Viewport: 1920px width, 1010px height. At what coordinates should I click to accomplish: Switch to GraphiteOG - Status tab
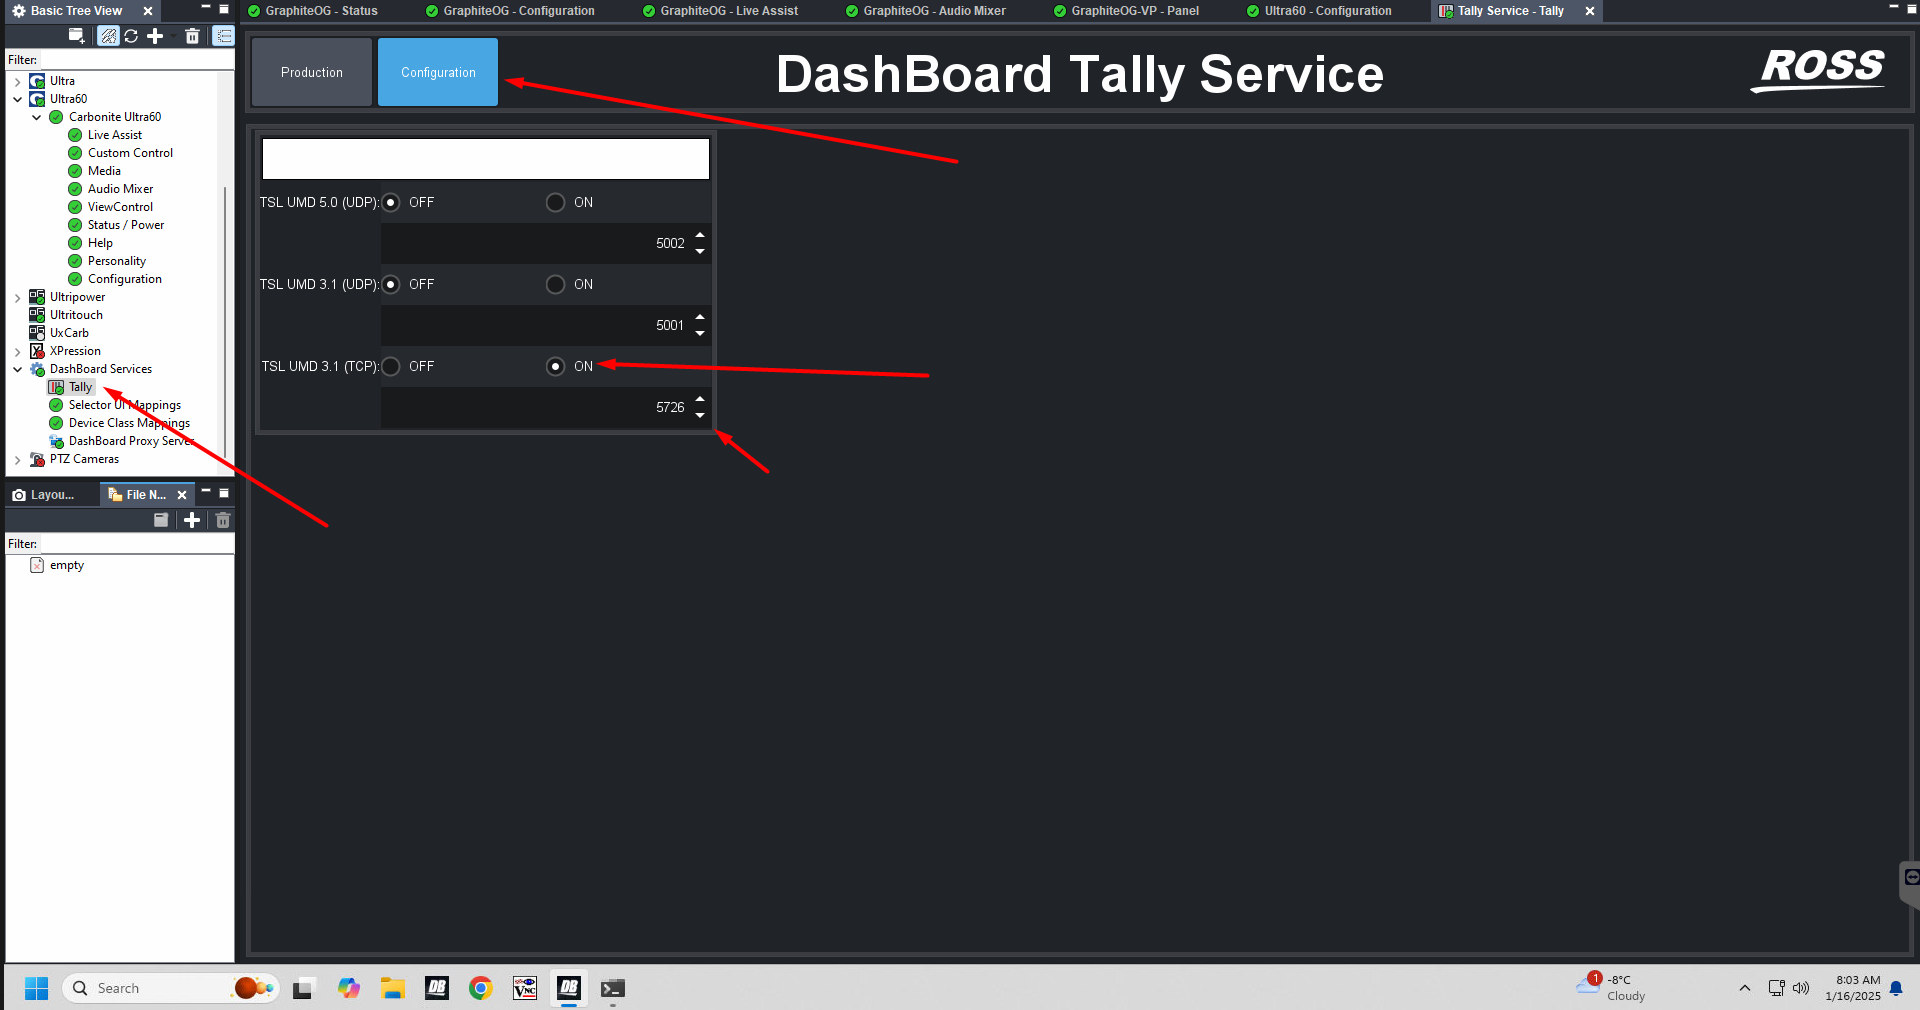313,11
